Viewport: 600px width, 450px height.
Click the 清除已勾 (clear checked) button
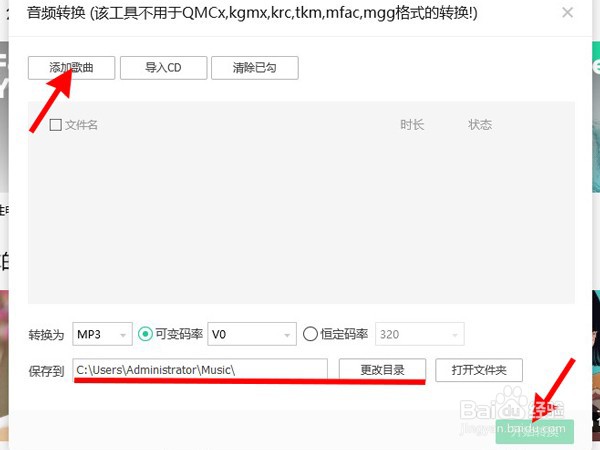[254, 68]
